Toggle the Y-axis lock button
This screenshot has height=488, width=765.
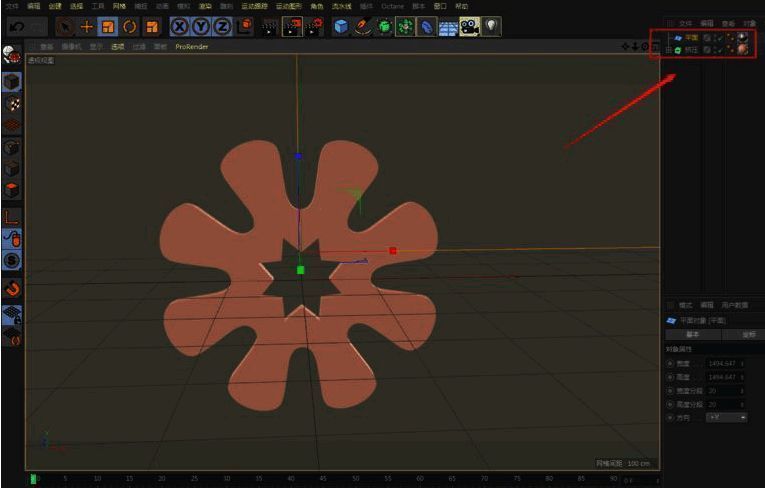point(200,27)
